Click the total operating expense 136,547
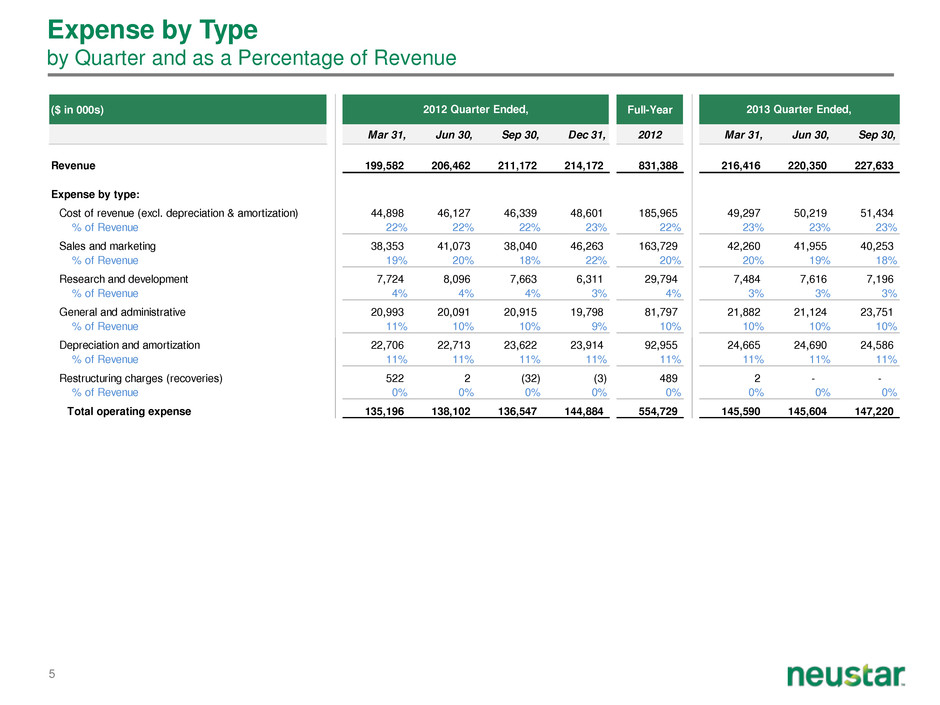 coord(517,411)
